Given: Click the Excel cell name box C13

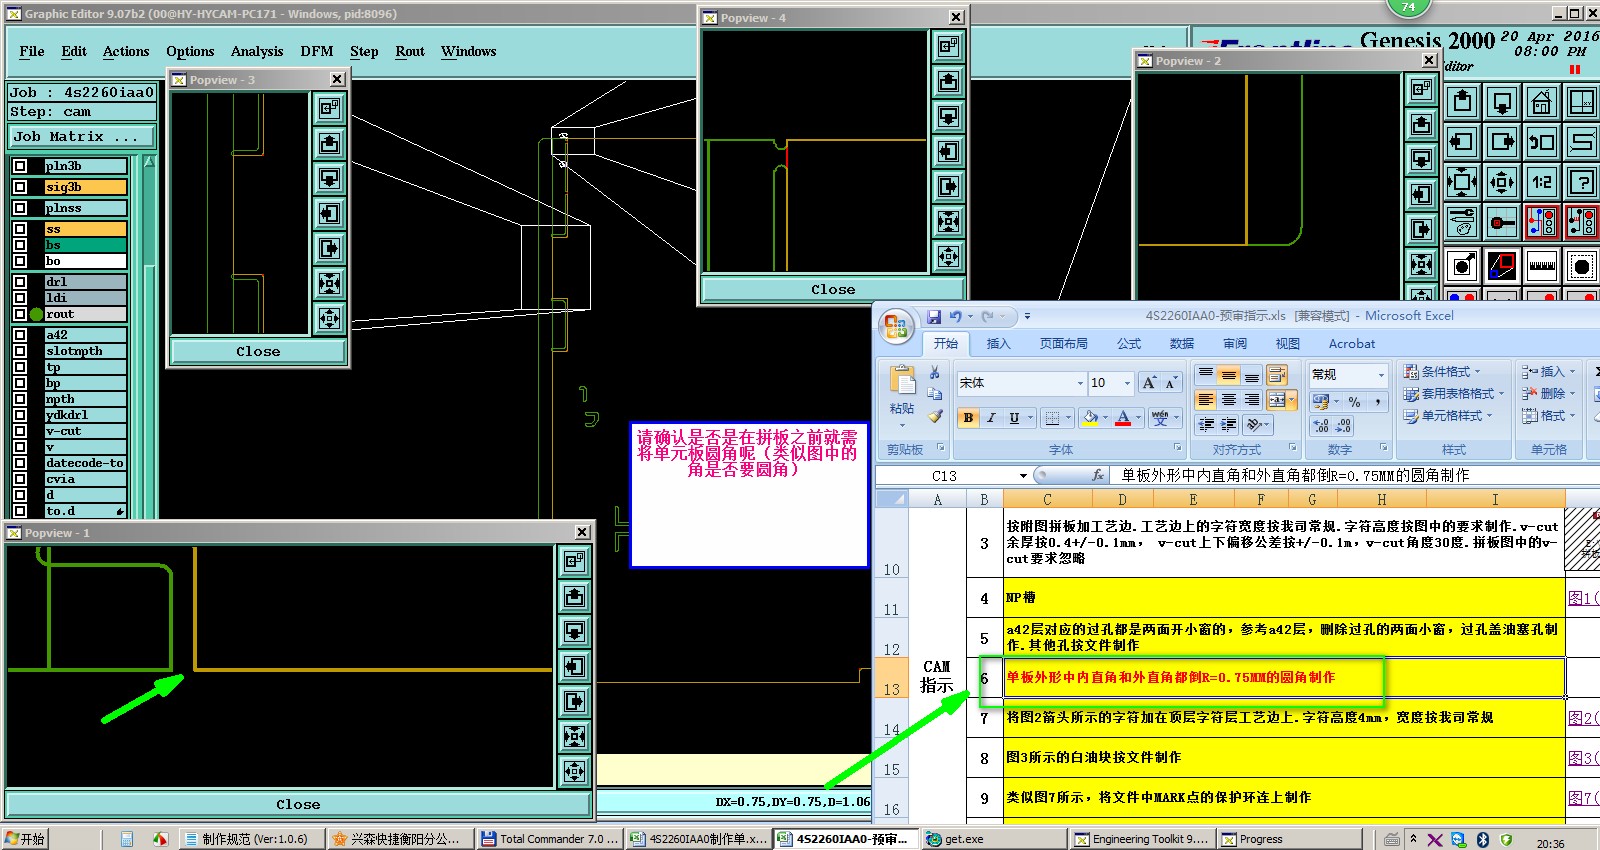Looking at the screenshot, I should (x=945, y=476).
